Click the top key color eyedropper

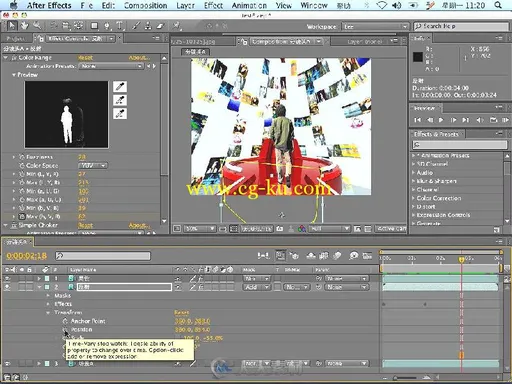[x=120, y=86]
